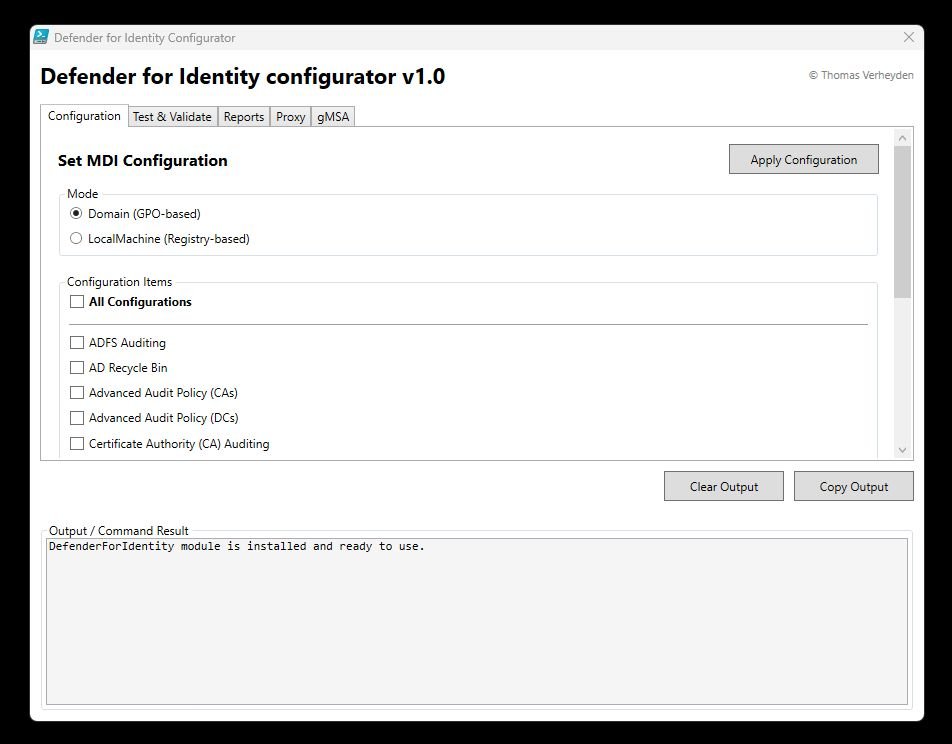
Task: Enable Advanced Audit Policy (DCs)
Action: coord(77,417)
